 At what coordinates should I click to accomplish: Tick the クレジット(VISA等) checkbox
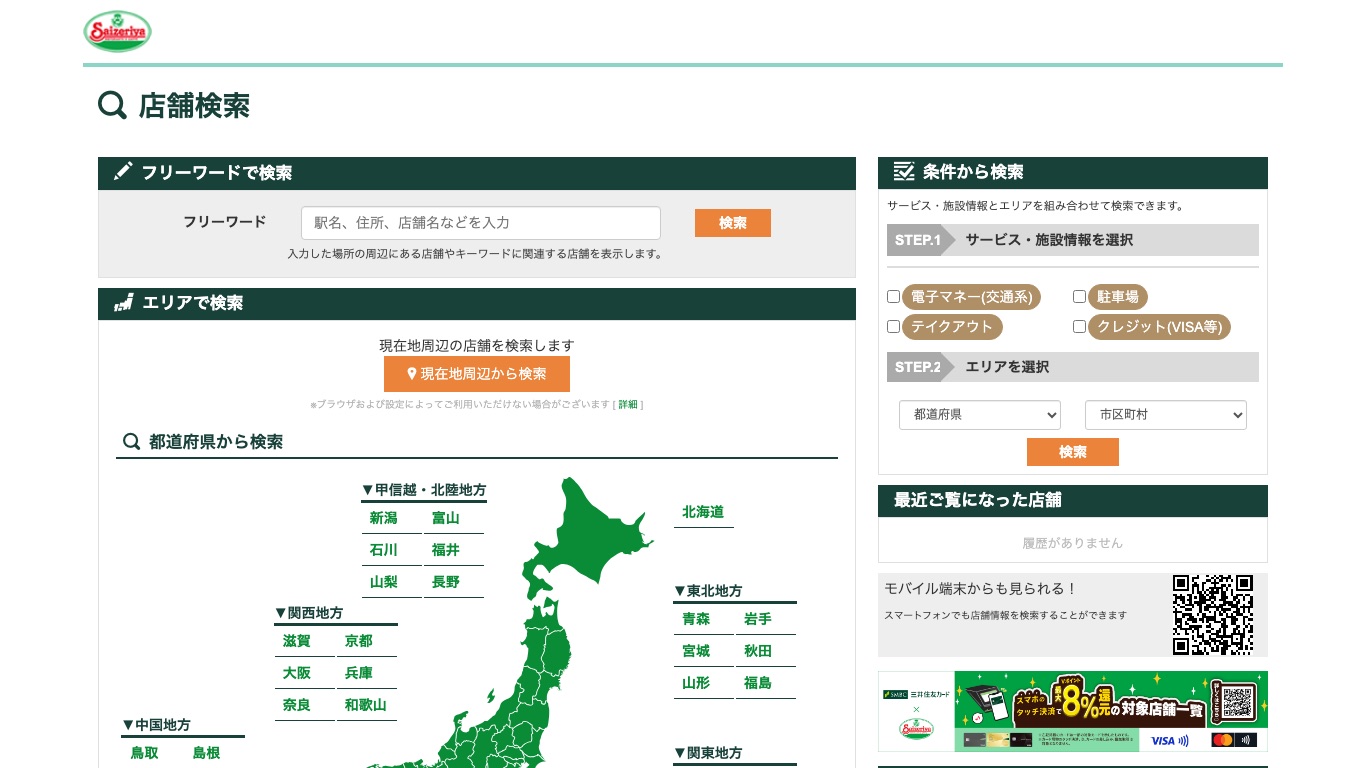1080,327
